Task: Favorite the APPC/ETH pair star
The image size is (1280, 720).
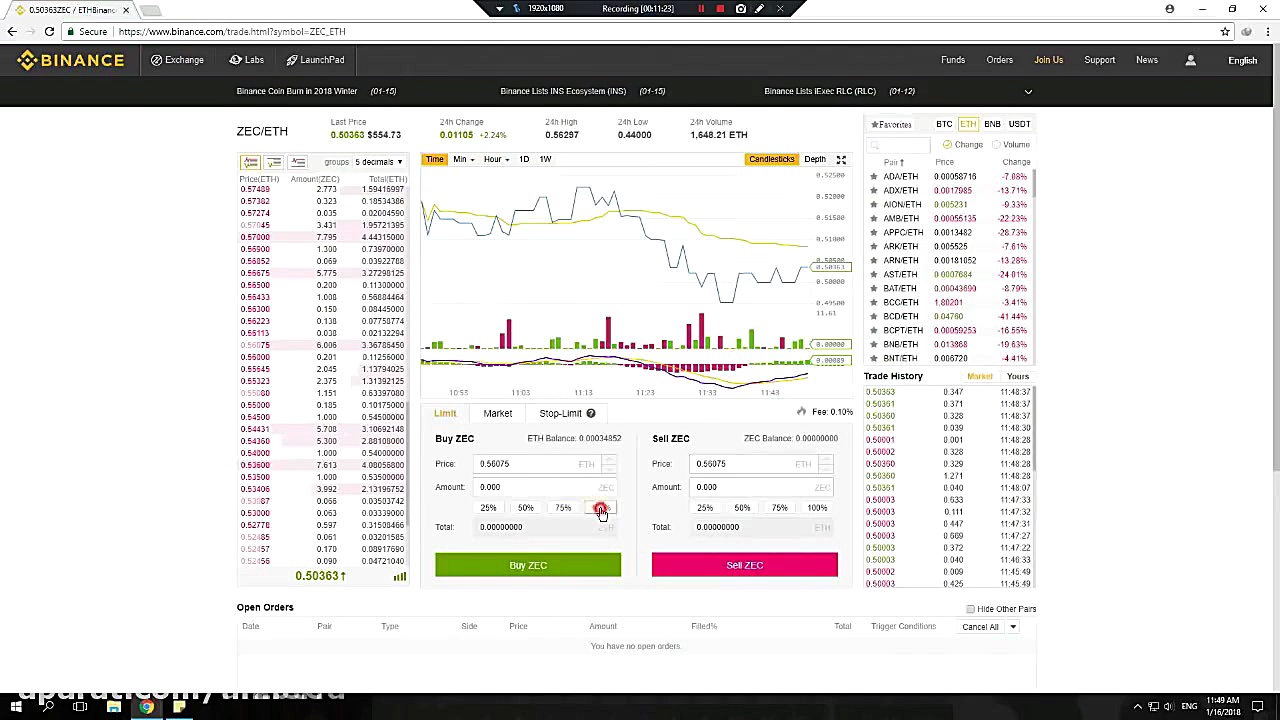Action: click(x=874, y=232)
